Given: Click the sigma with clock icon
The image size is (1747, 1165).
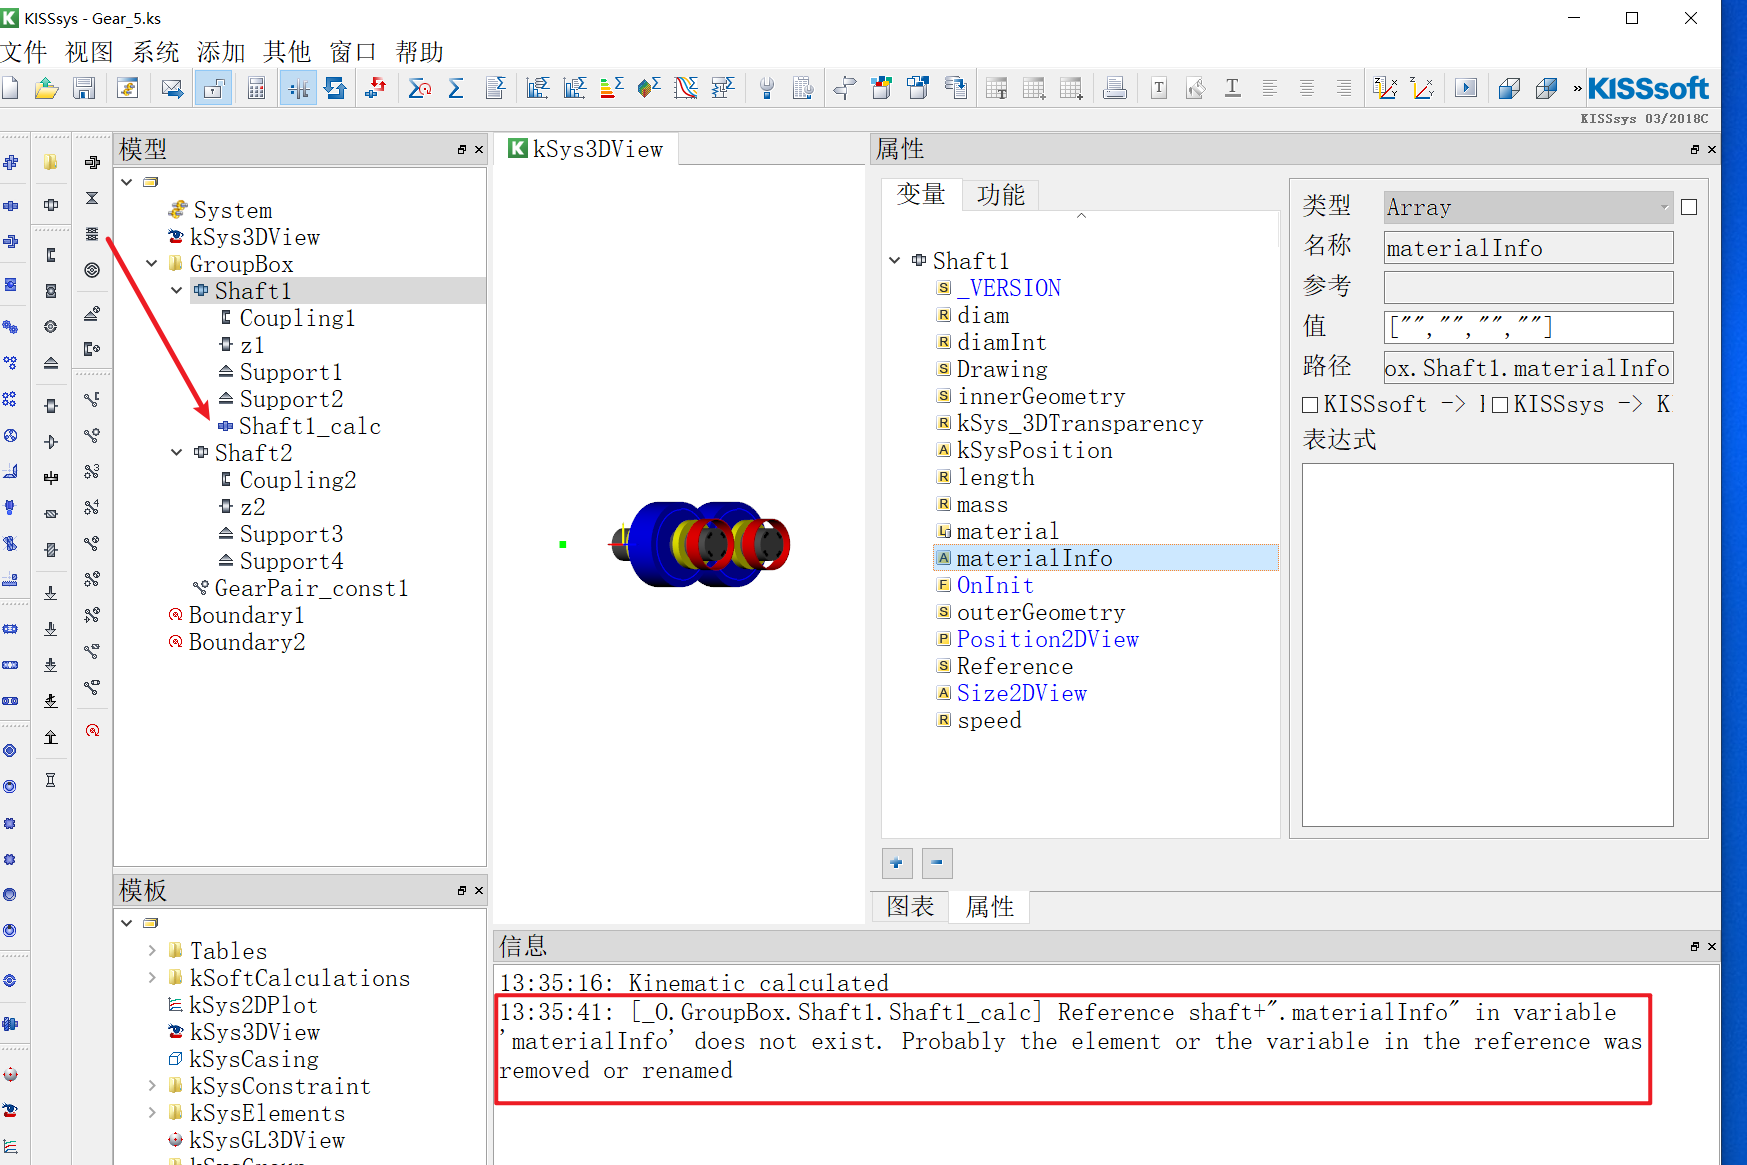Looking at the screenshot, I should [420, 88].
